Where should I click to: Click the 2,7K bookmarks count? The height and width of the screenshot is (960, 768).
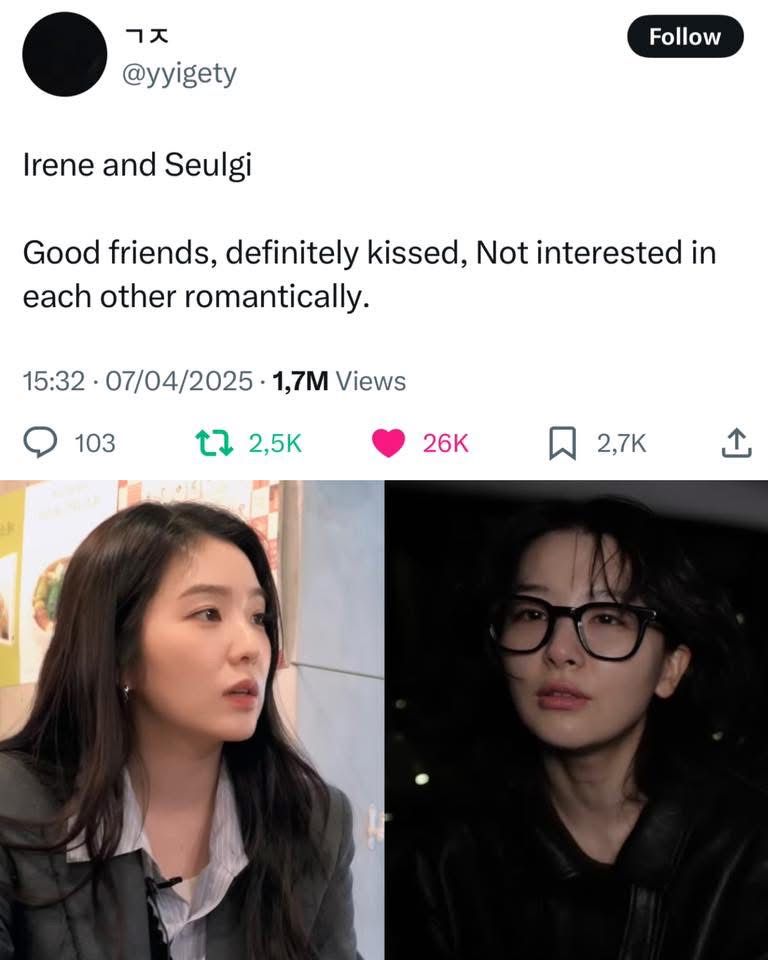622,443
